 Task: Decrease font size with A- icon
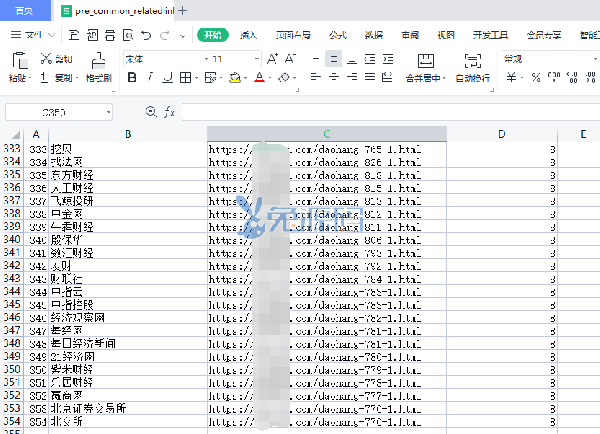[290, 59]
